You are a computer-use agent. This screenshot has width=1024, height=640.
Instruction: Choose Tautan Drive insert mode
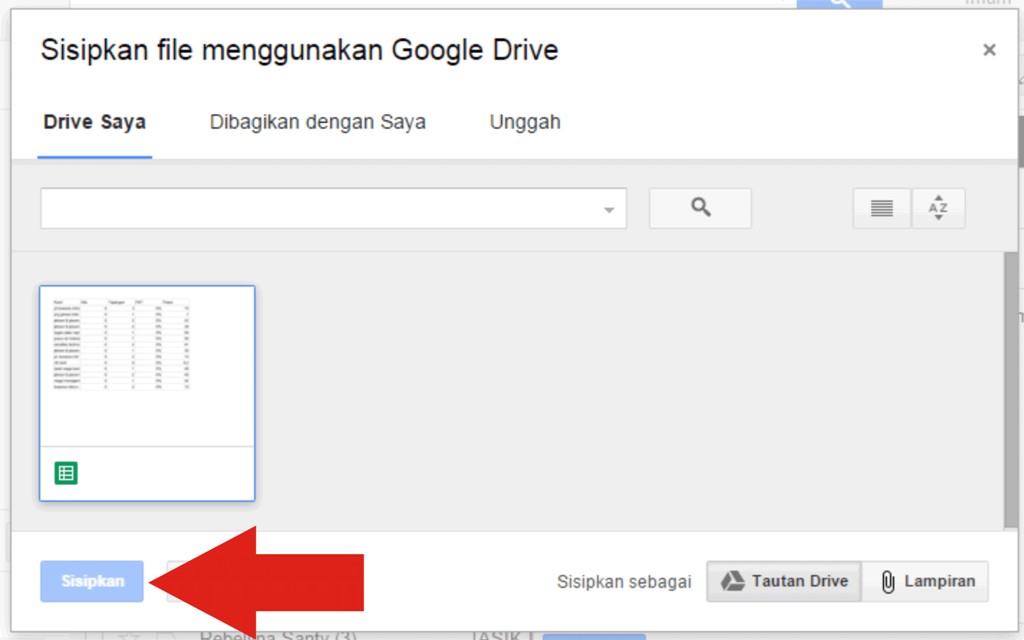coord(784,581)
